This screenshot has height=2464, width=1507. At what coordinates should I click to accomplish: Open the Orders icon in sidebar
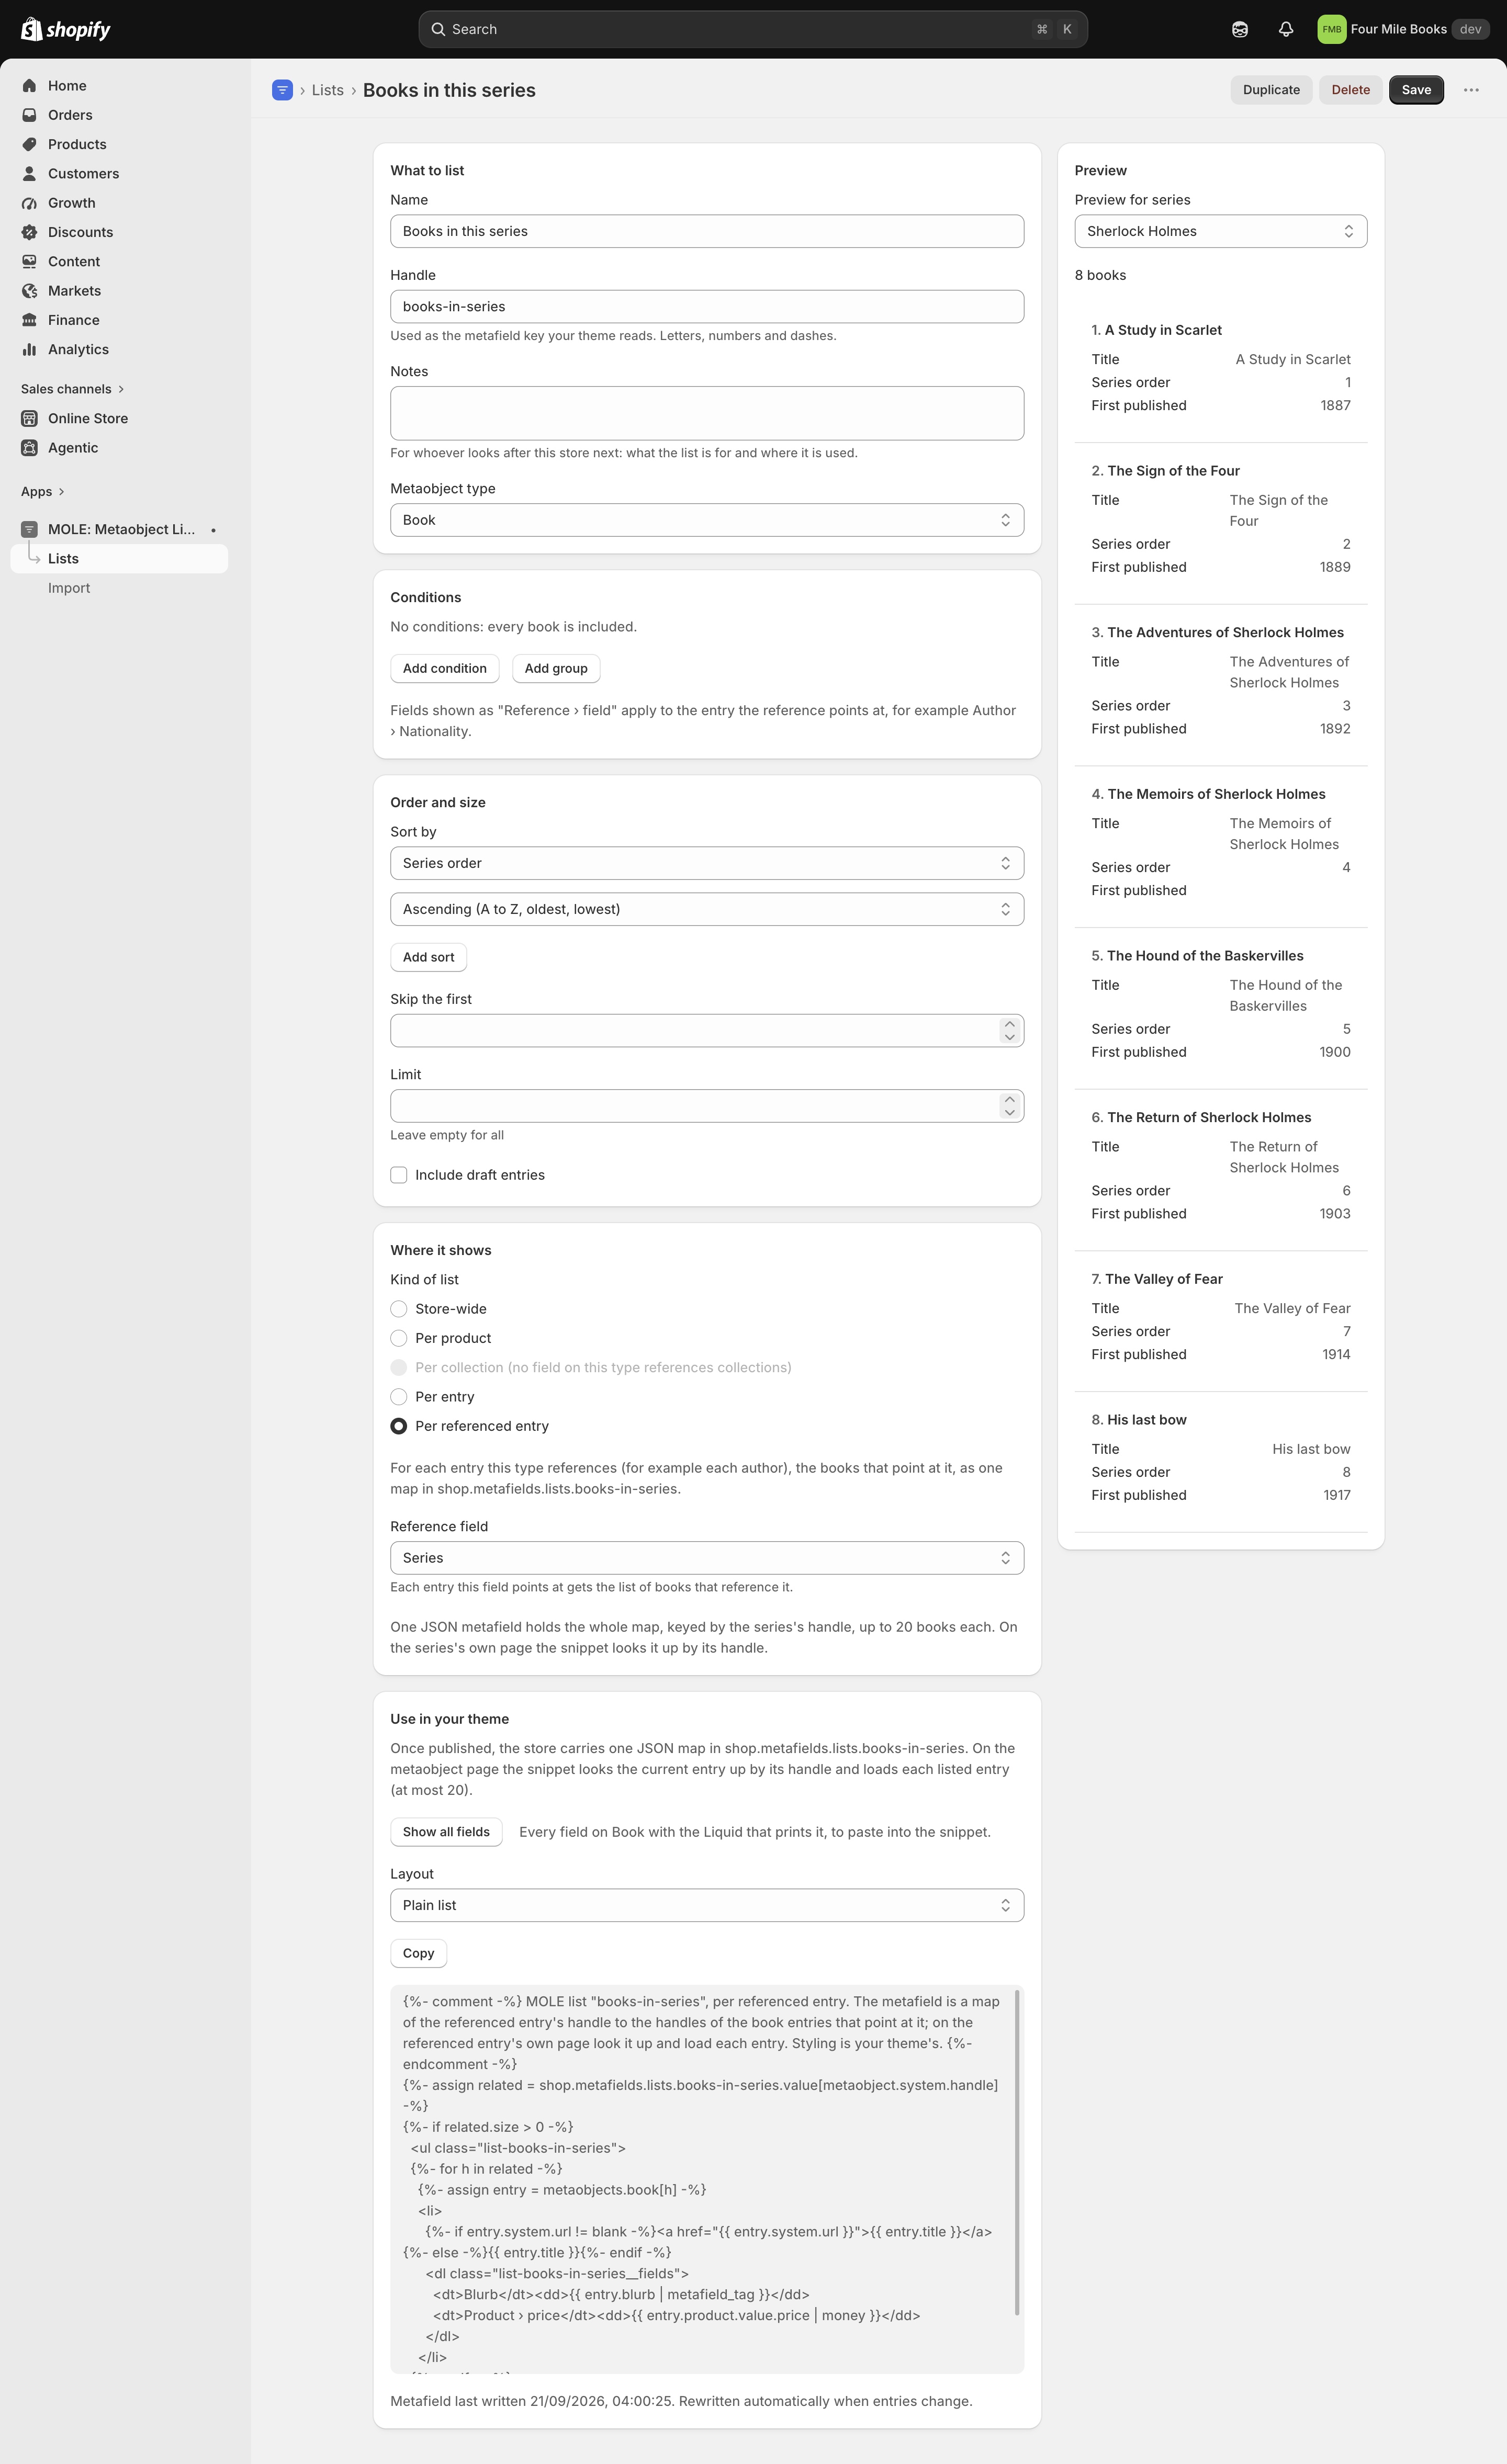tap(29, 115)
